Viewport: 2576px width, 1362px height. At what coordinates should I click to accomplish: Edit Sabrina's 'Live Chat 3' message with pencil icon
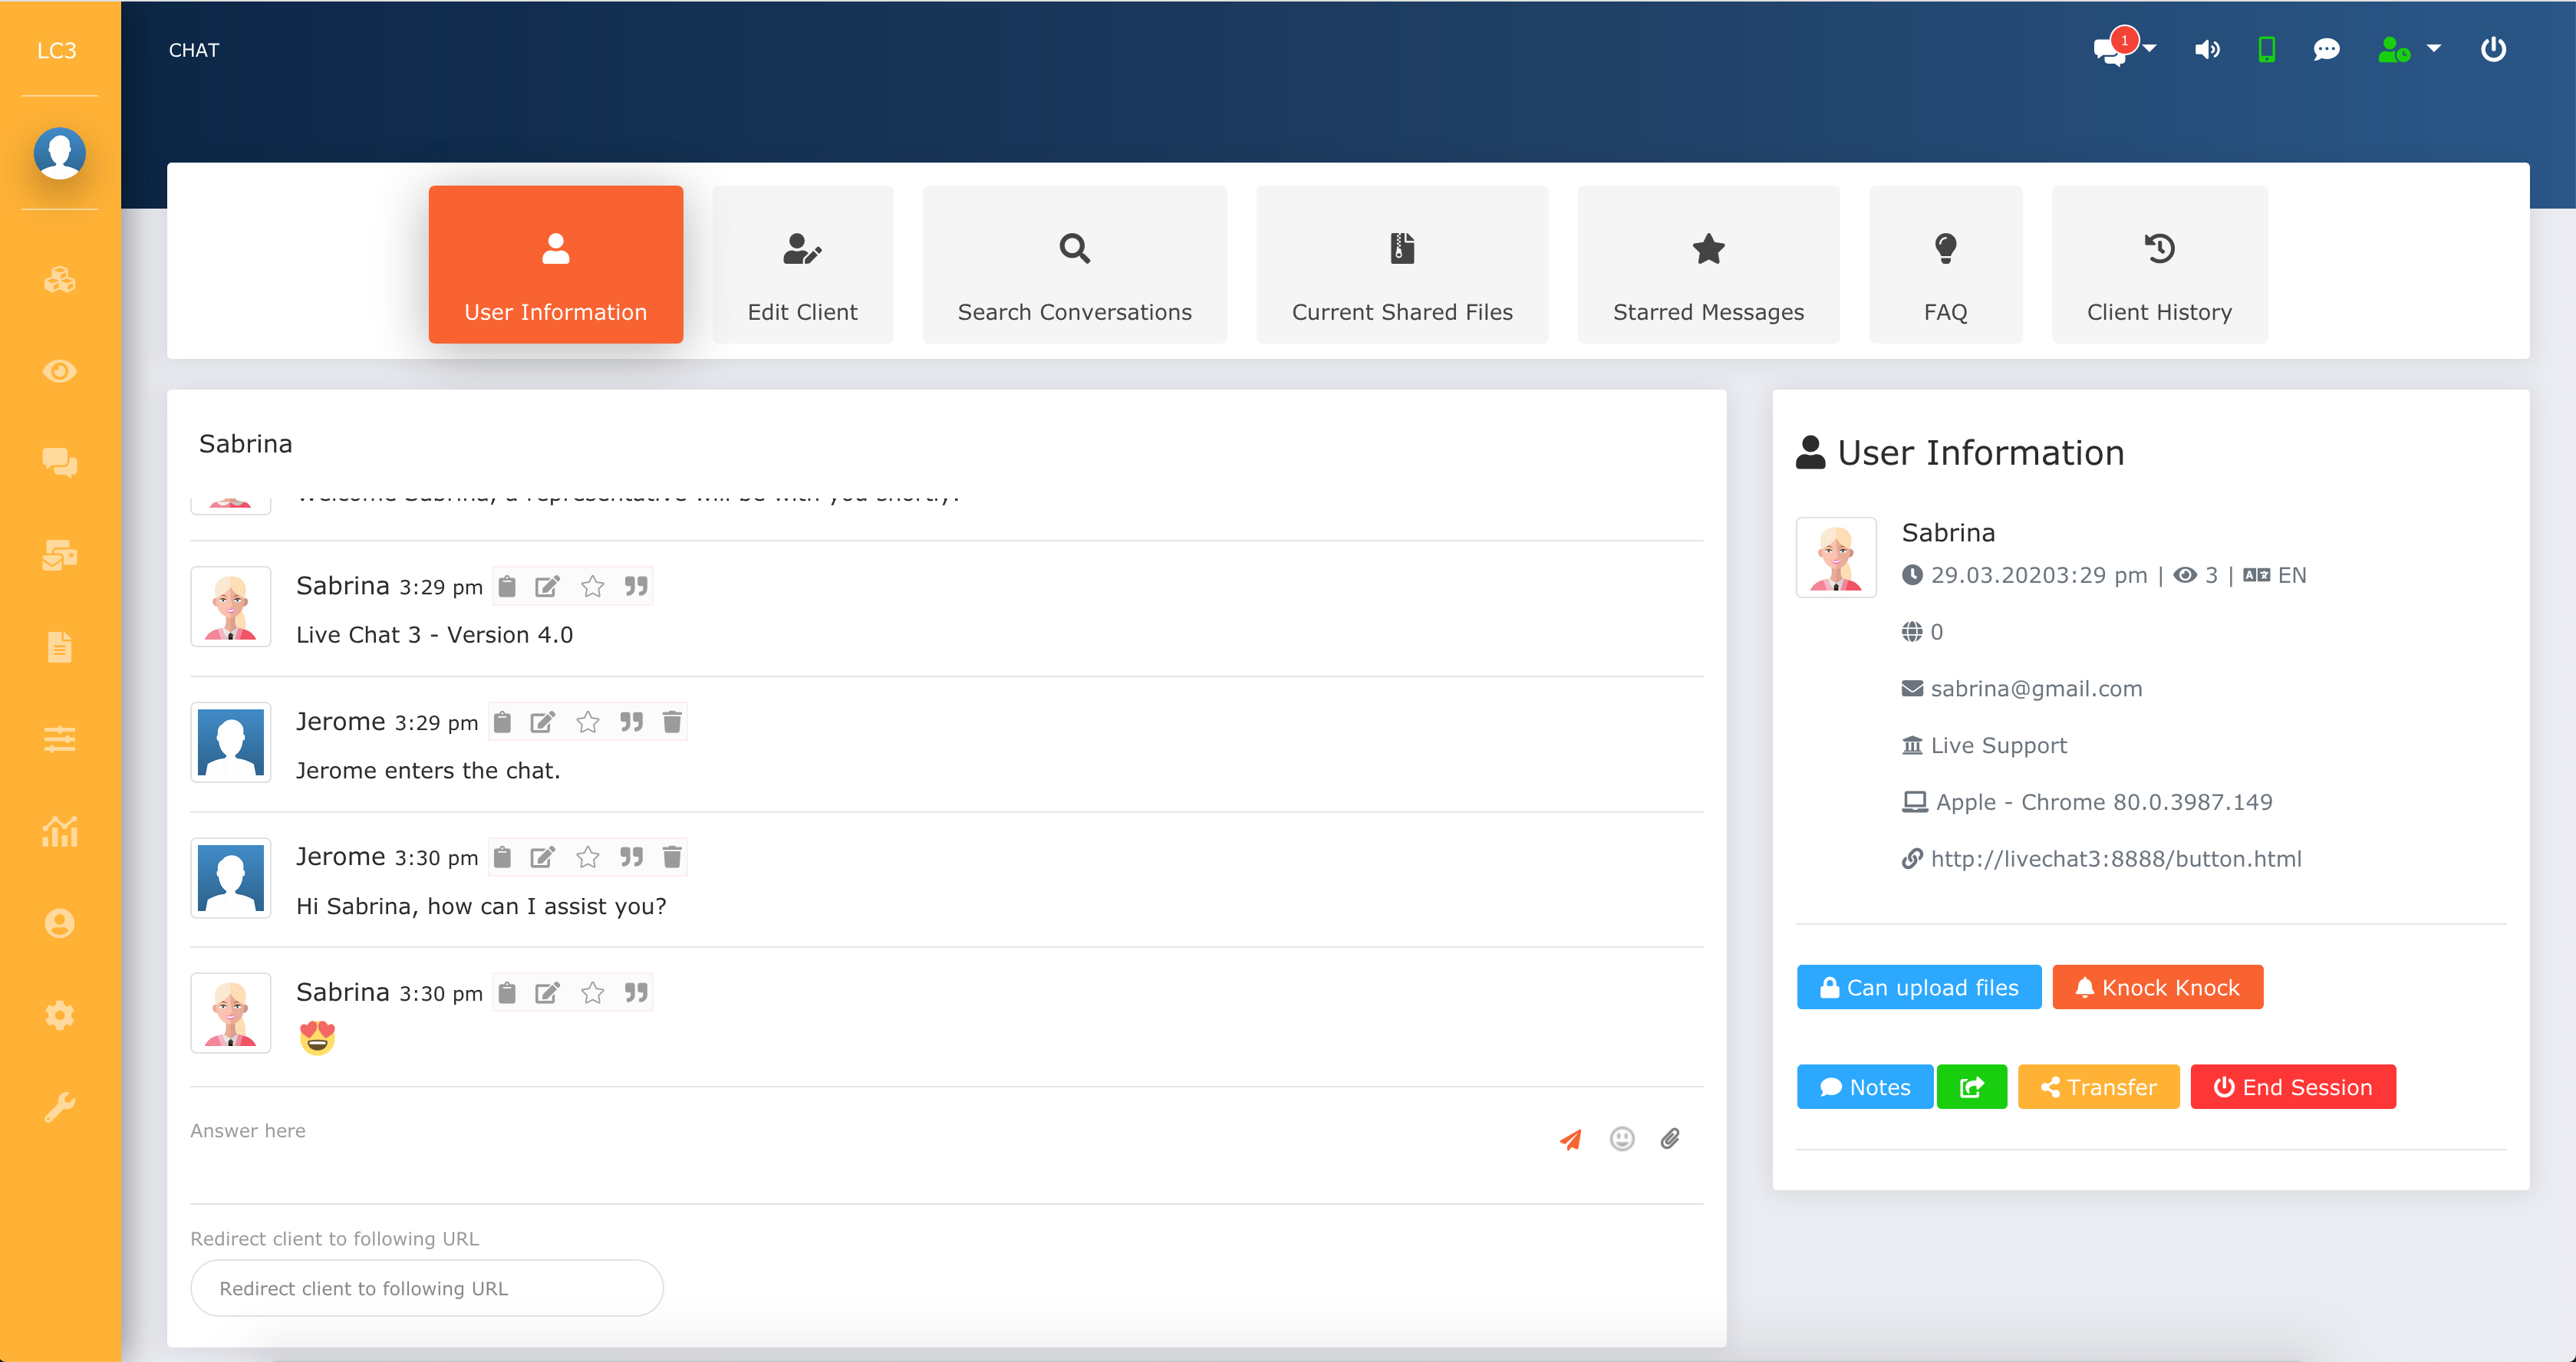(x=546, y=586)
